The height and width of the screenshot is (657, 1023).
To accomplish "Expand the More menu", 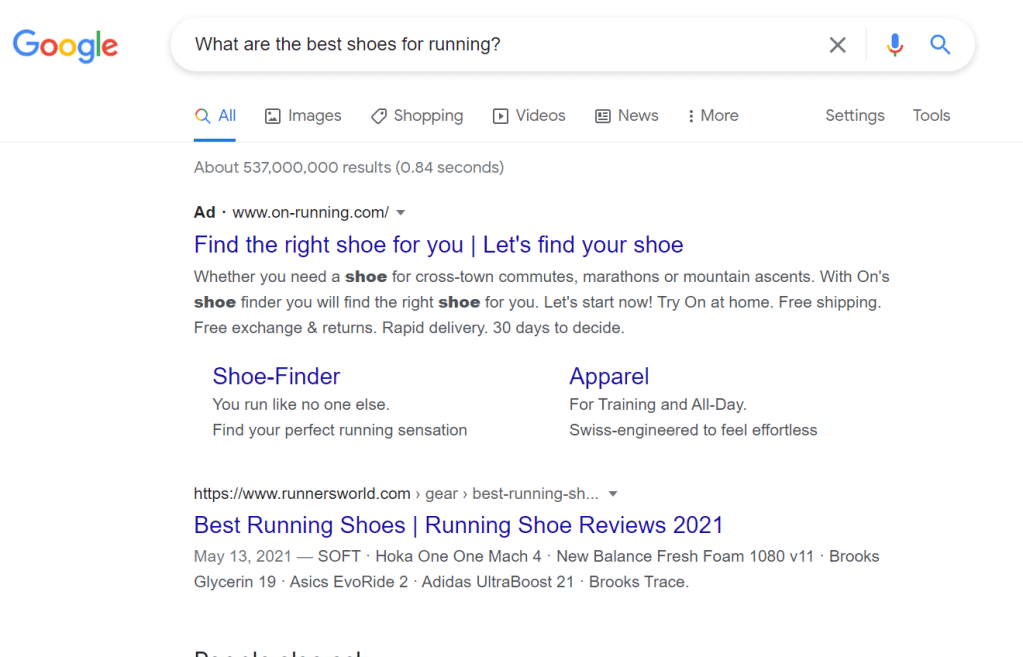I will pos(712,116).
